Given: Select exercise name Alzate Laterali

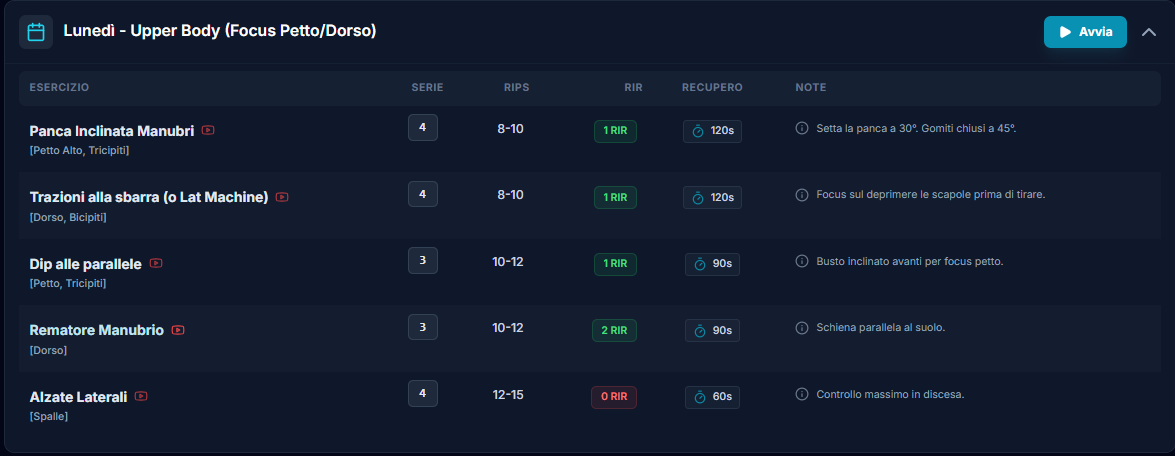Looking at the screenshot, I should click(78, 397).
